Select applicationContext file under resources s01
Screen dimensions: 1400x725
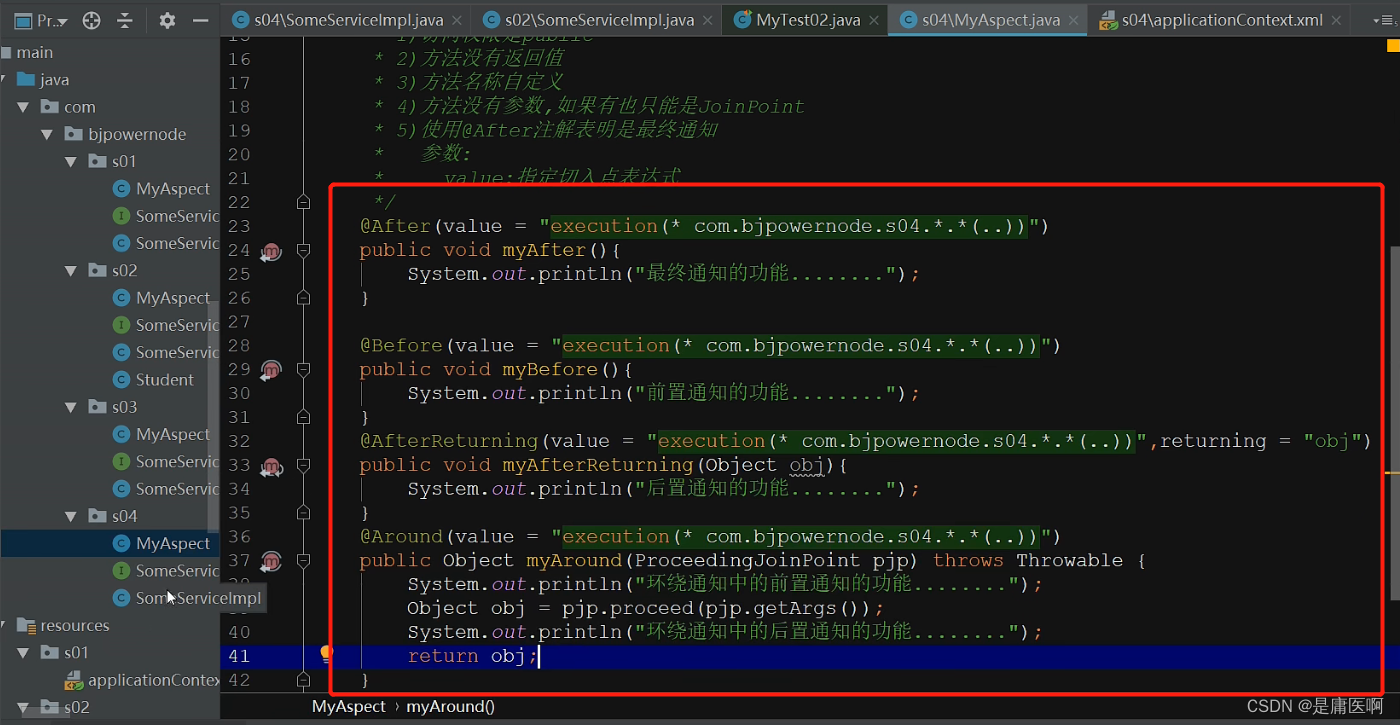click(142, 680)
